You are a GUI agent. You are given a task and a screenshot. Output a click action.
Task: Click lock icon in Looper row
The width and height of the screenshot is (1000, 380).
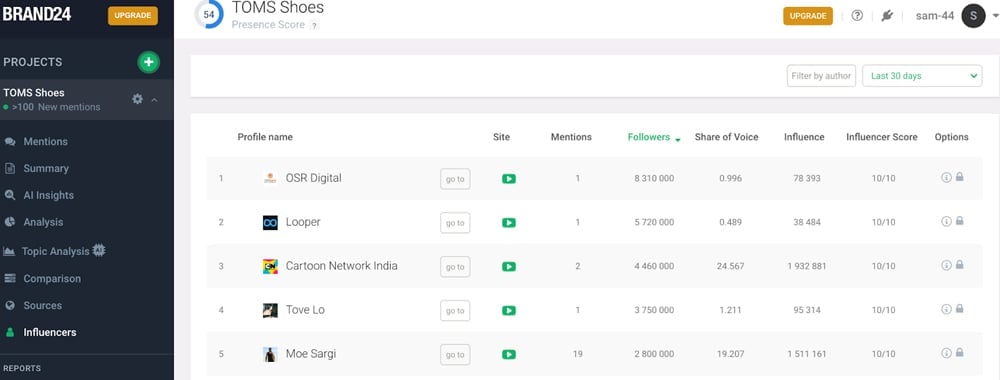pos(959,221)
